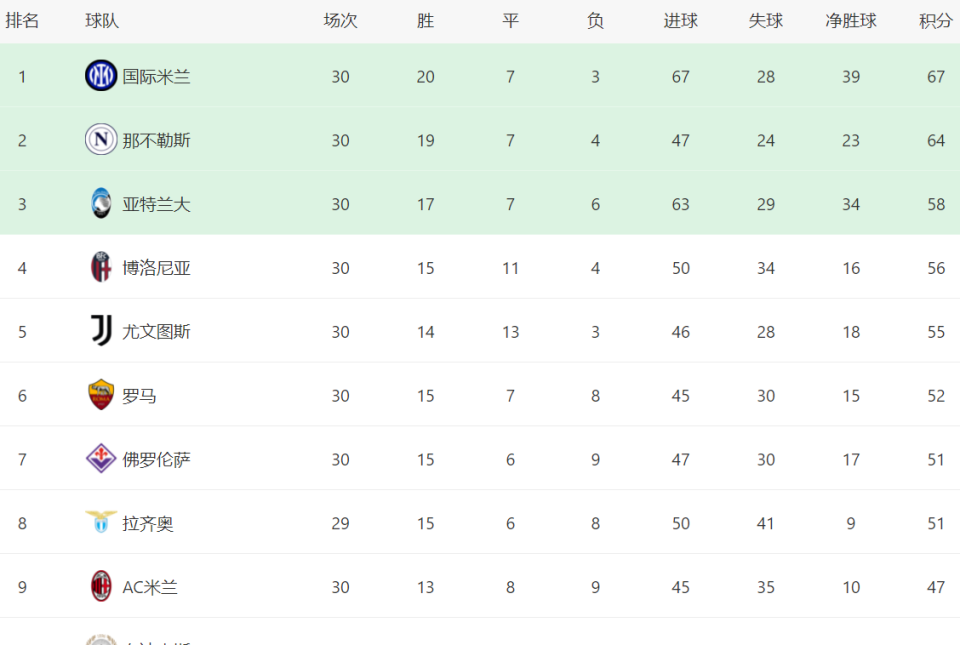Click the 场次 column header
The width and height of the screenshot is (960, 645).
coord(340,21)
